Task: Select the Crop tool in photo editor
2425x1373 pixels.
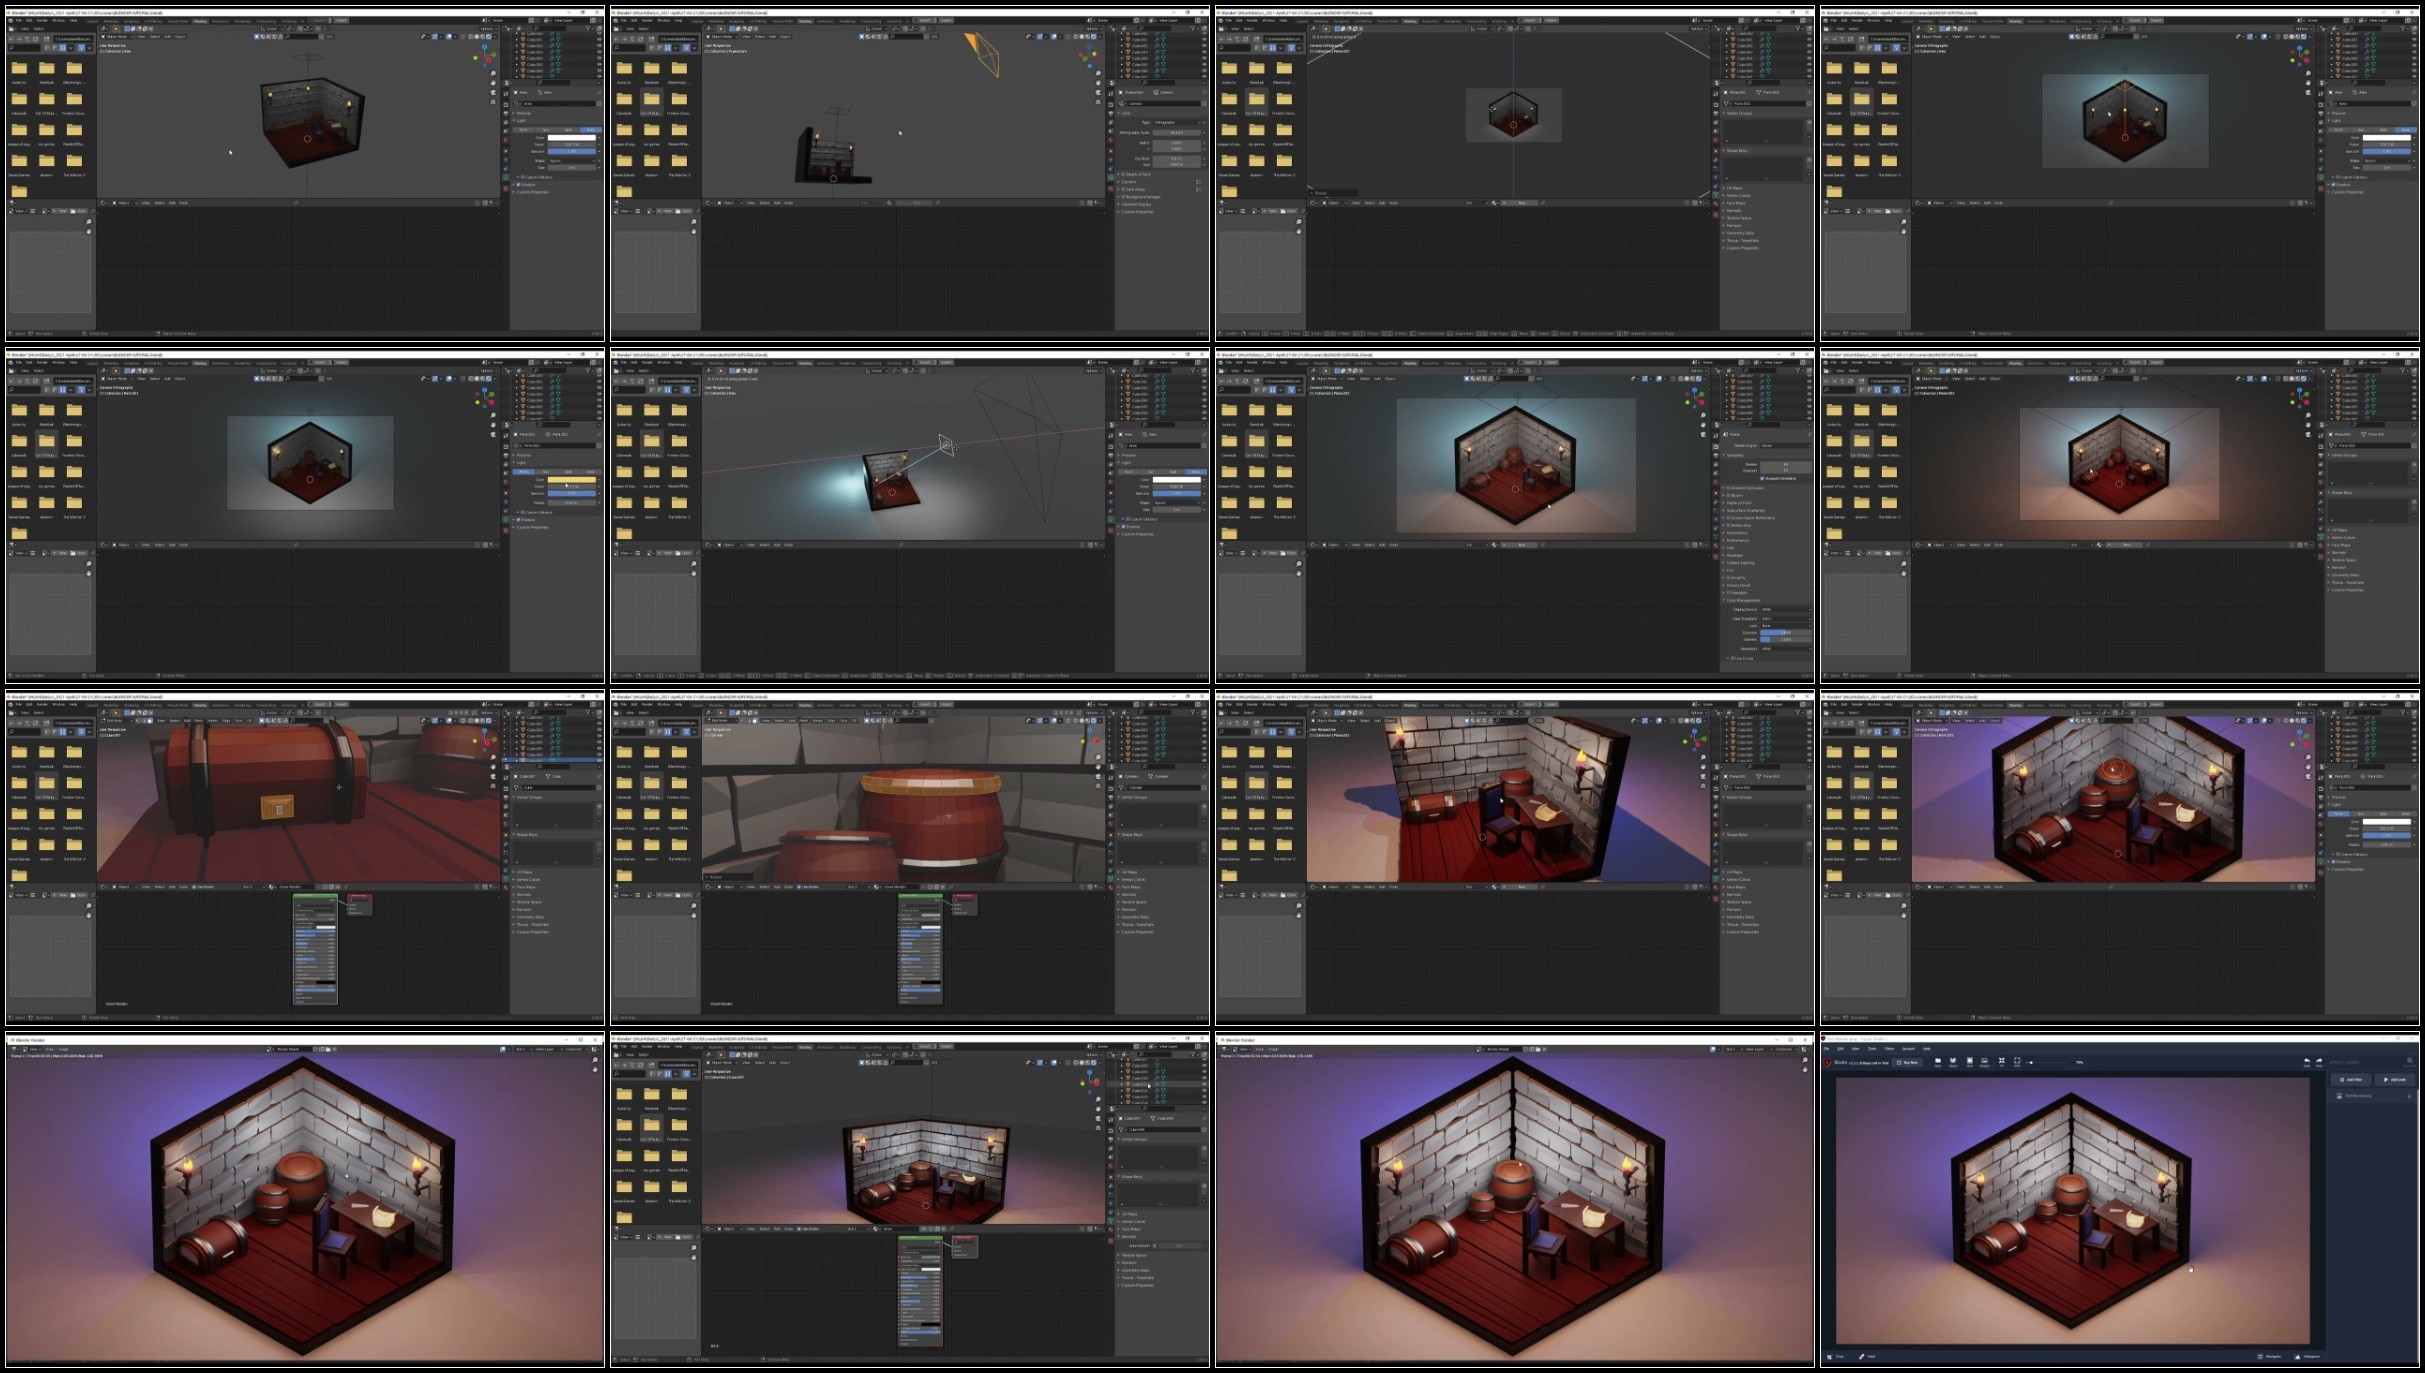Action: pos(1833,1356)
